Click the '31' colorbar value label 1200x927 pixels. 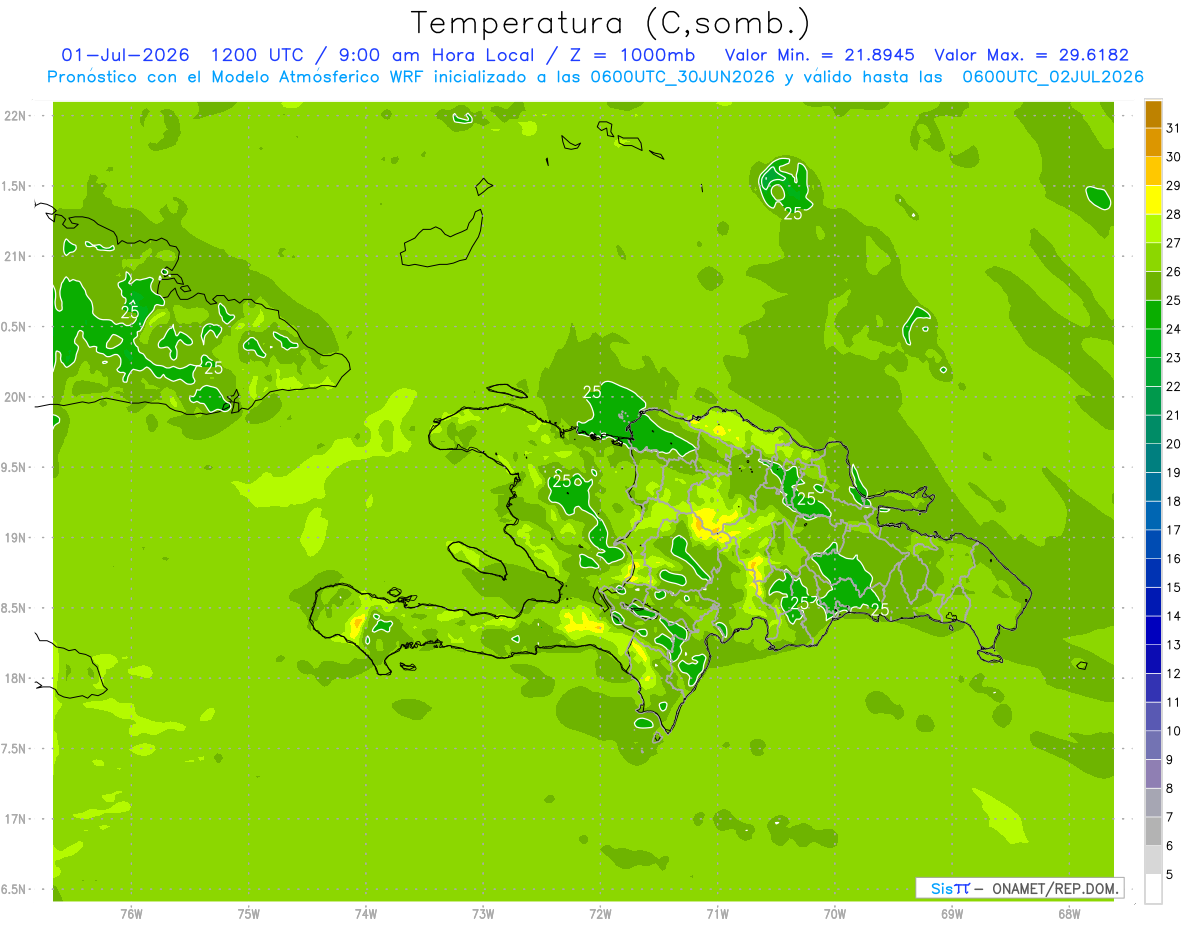pos(1174,128)
